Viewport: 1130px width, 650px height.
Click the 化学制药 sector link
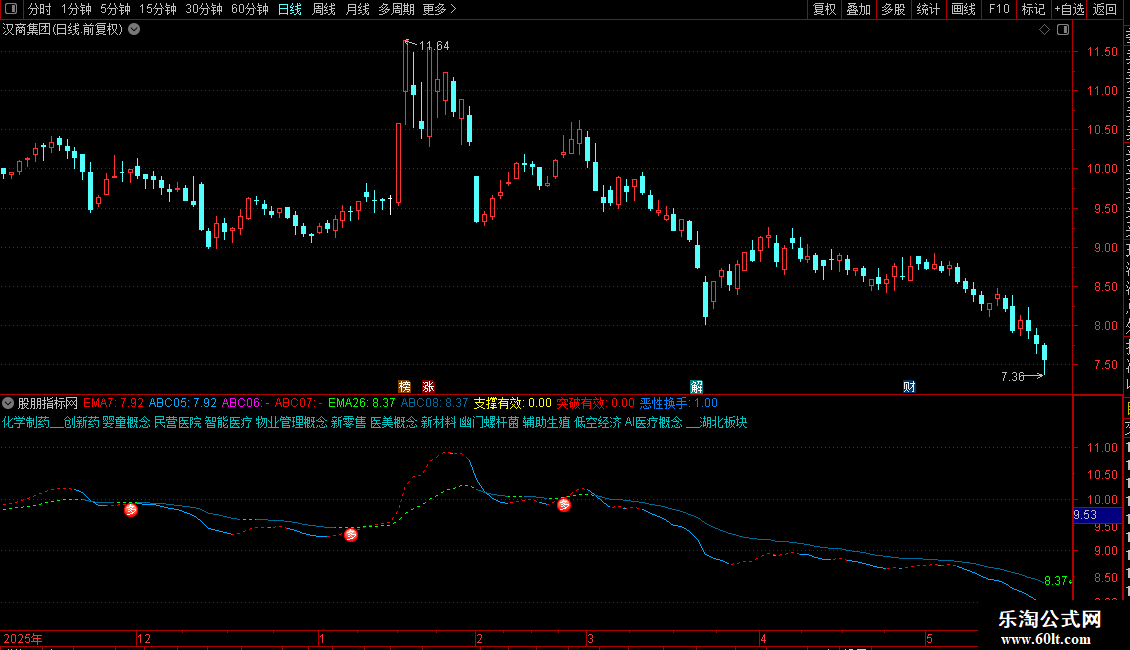[26, 422]
